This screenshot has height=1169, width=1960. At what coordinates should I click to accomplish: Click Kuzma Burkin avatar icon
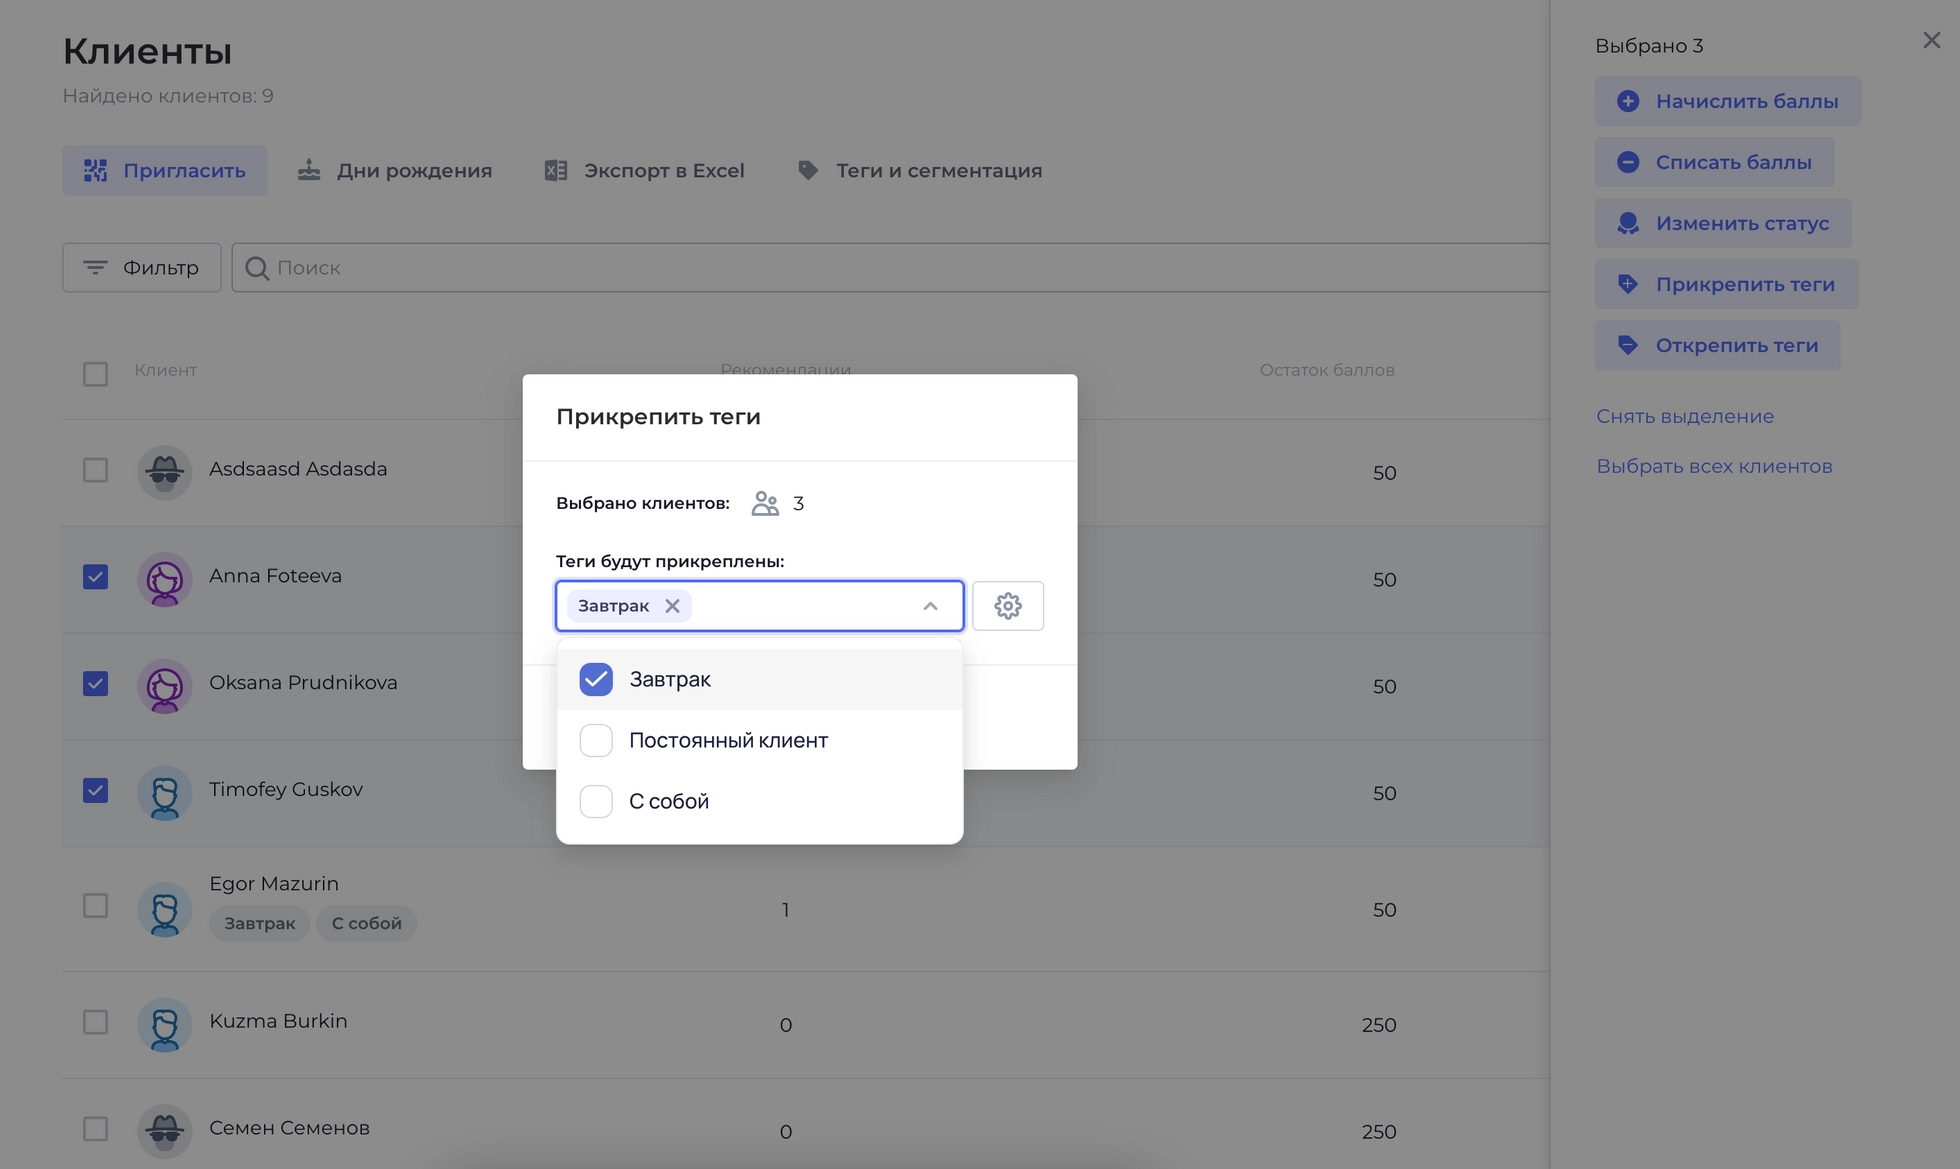pos(164,1024)
